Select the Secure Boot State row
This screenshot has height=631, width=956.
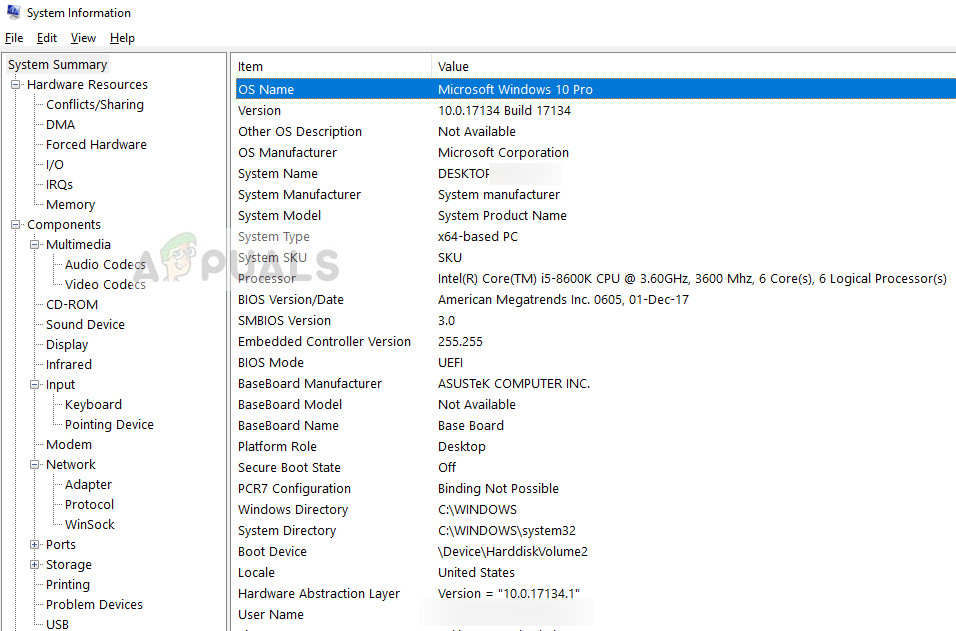596,468
